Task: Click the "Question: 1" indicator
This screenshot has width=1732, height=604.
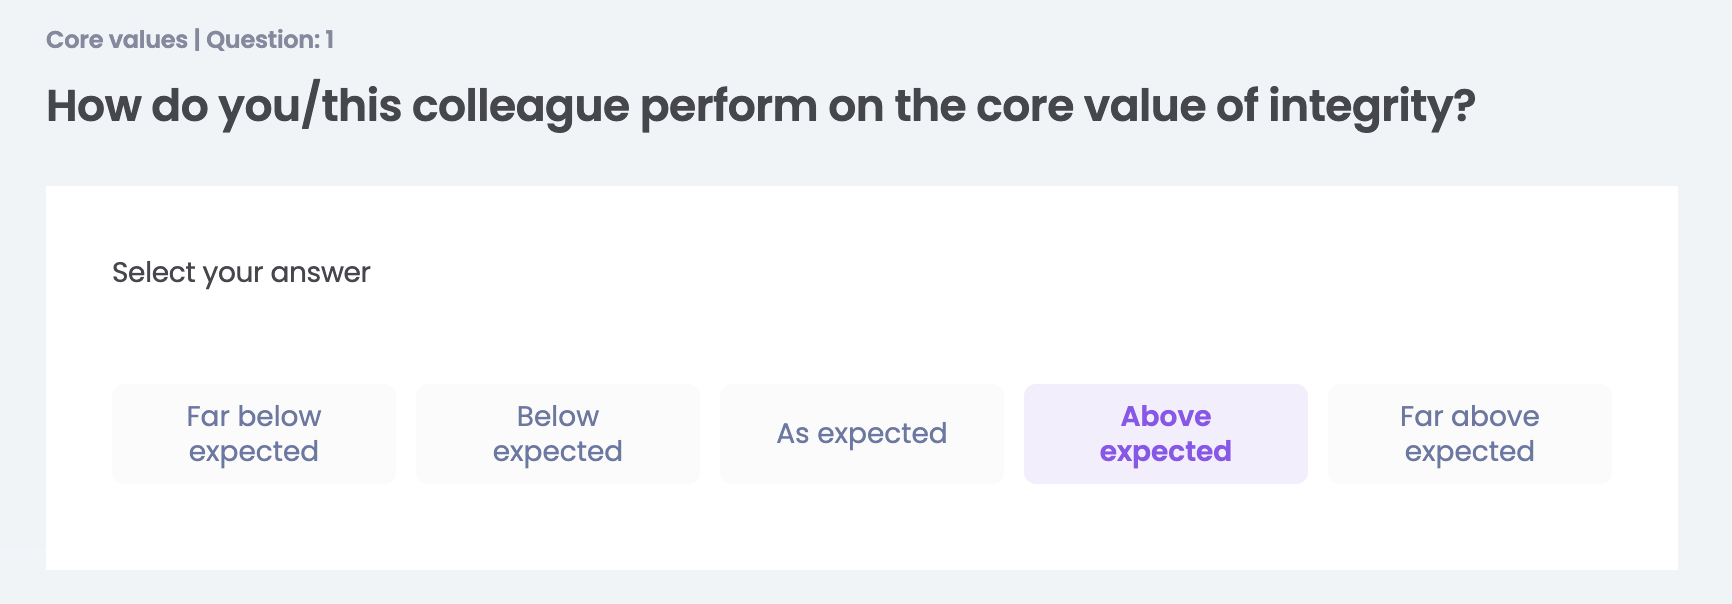Action: (x=270, y=40)
